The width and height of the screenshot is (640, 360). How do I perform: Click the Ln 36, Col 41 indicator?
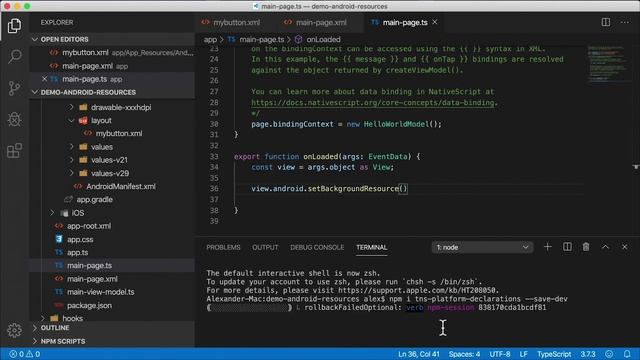point(419,354)
